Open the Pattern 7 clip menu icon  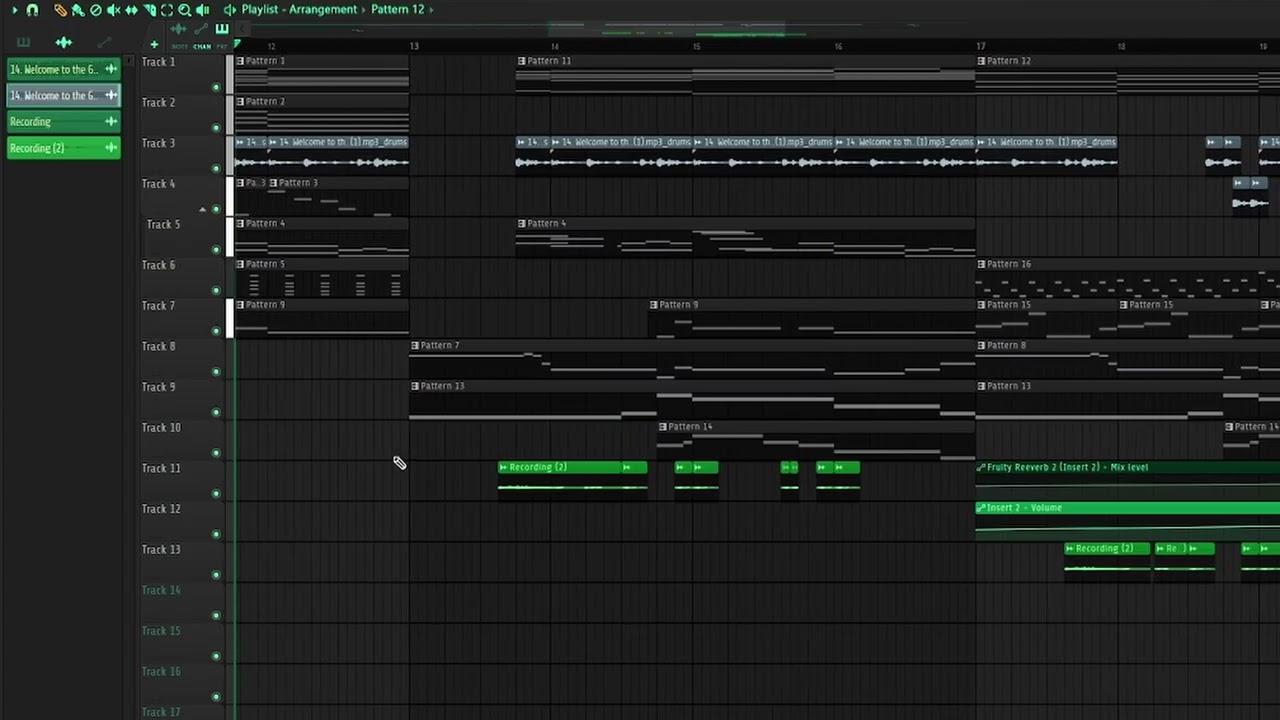[x=415, y=345]
